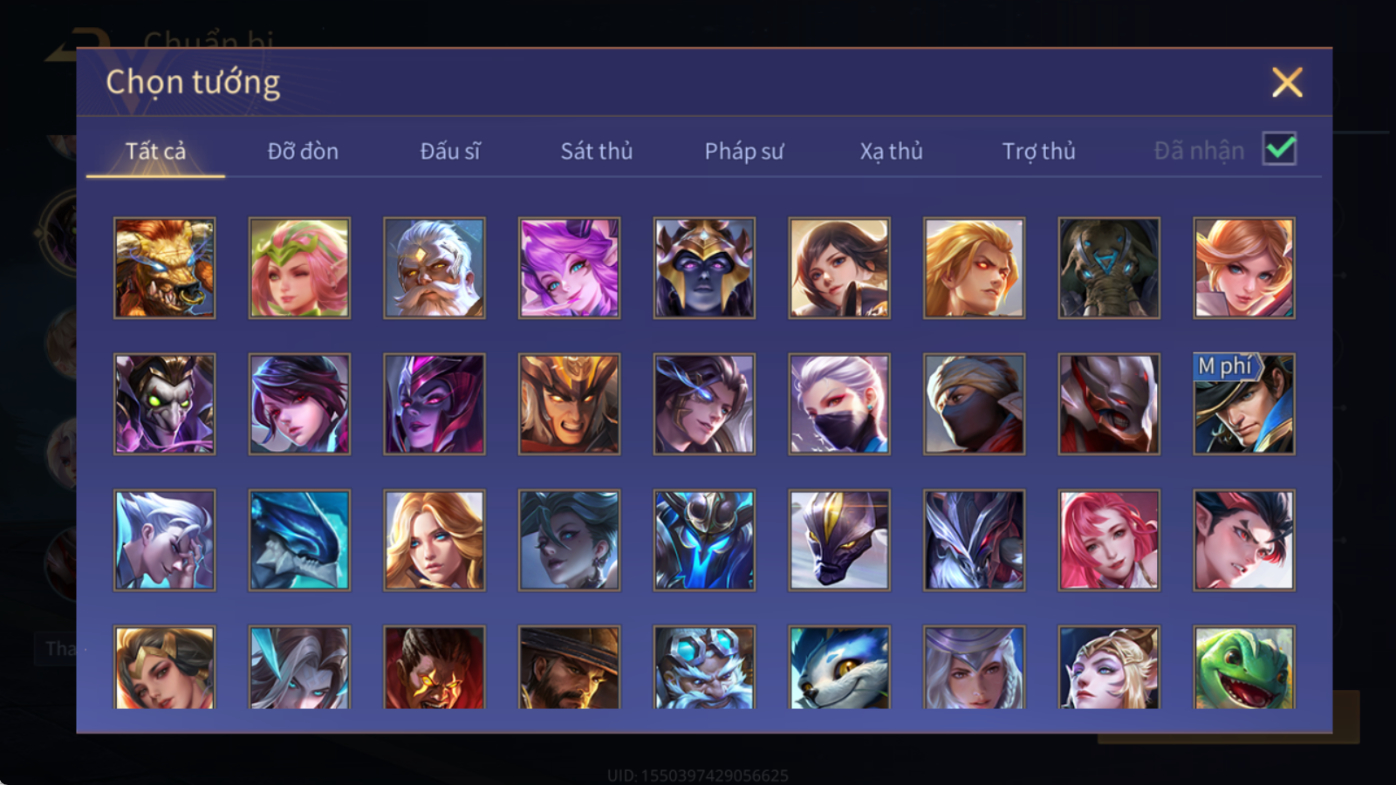The height and width of the screenshot is (785, 1396).
Task: Toggle the "Đã nhận" owned checkbox
Action: tap(1279, 149)
